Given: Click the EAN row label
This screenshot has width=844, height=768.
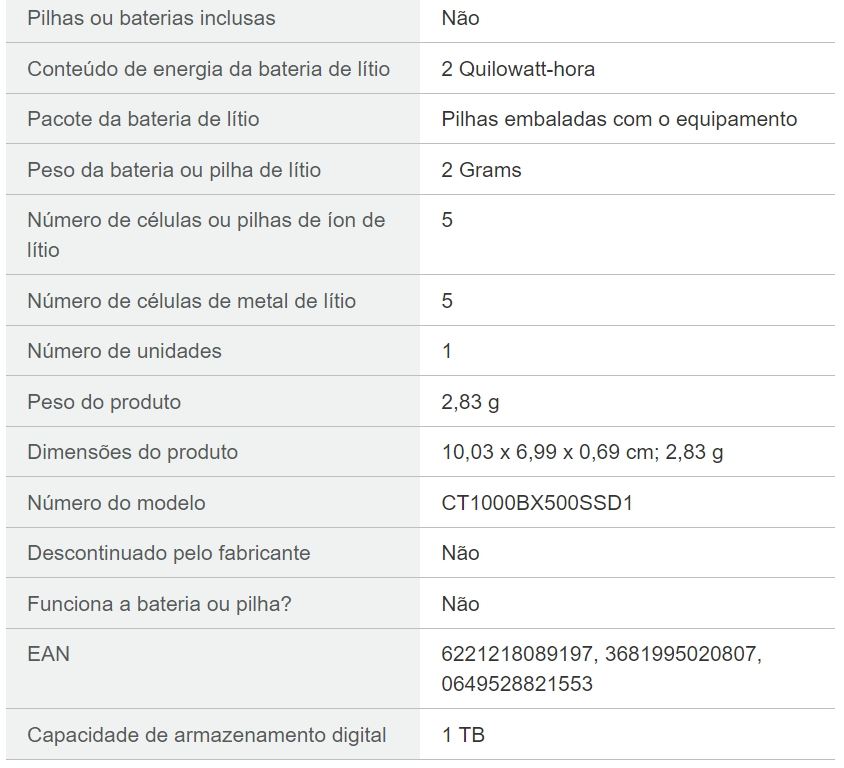Looking at the screenshot, I should 48,654.
